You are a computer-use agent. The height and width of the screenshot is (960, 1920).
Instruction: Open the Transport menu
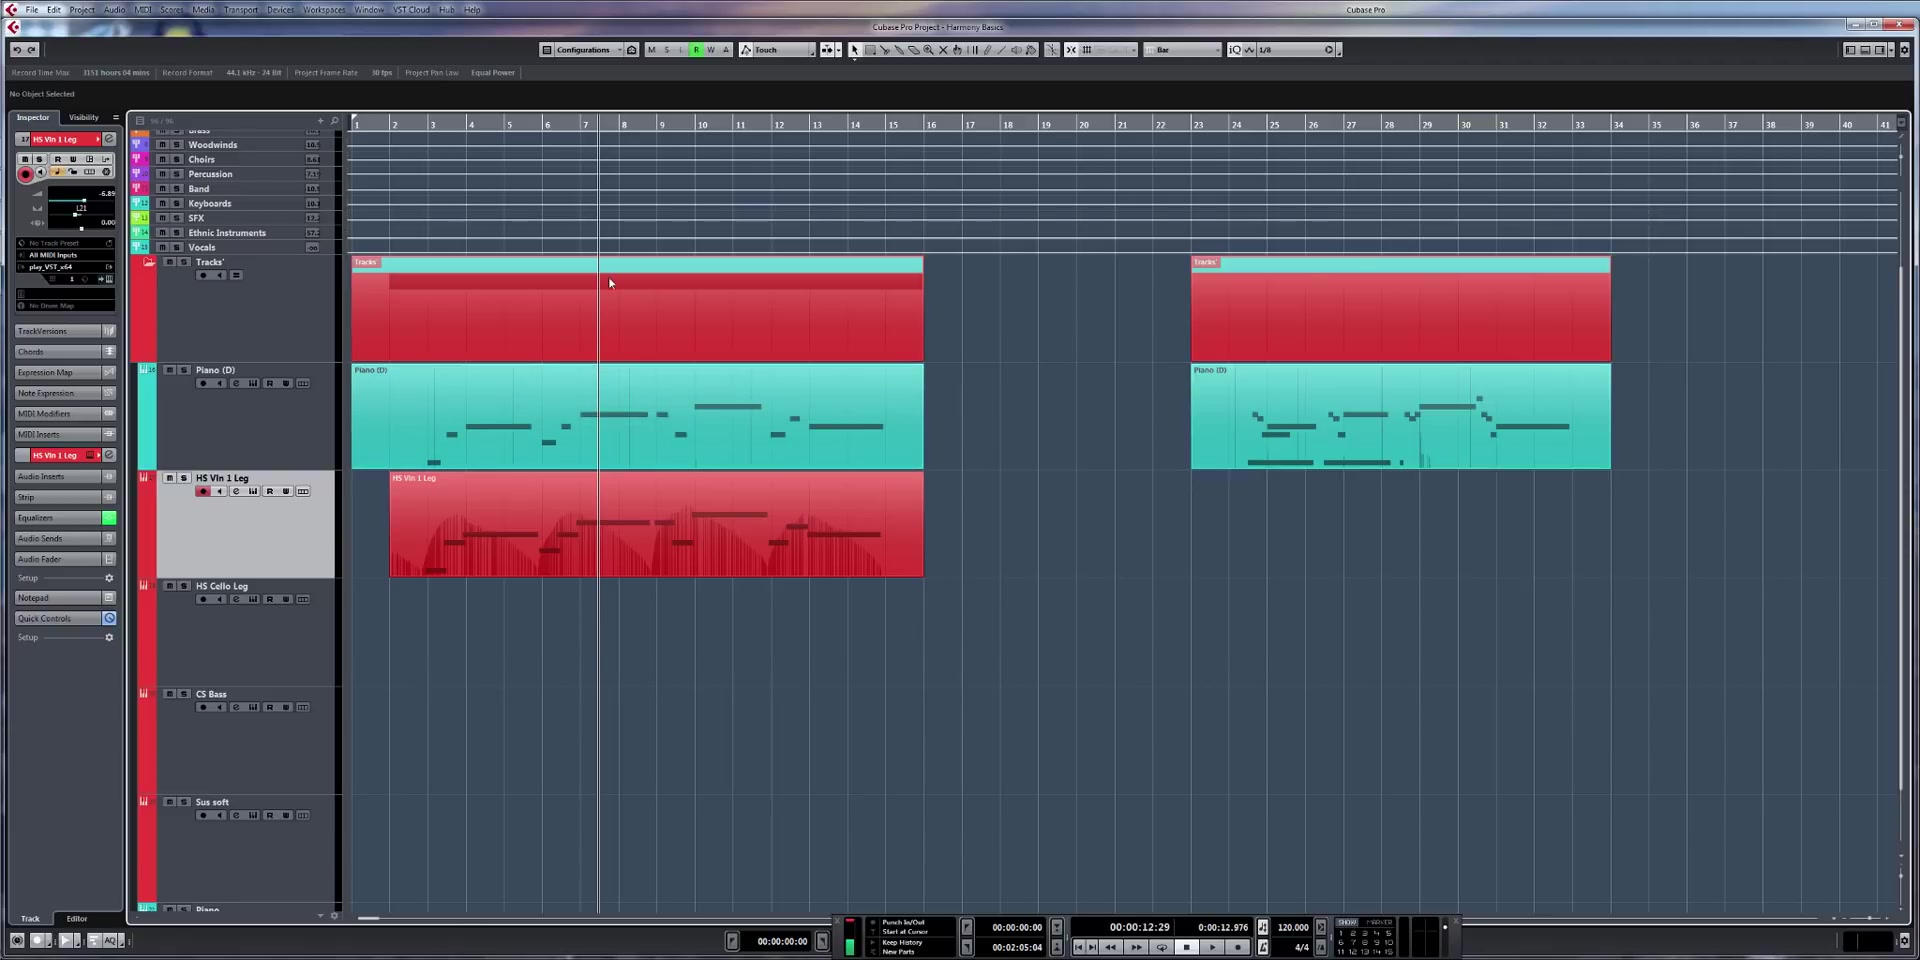point(241,10)
